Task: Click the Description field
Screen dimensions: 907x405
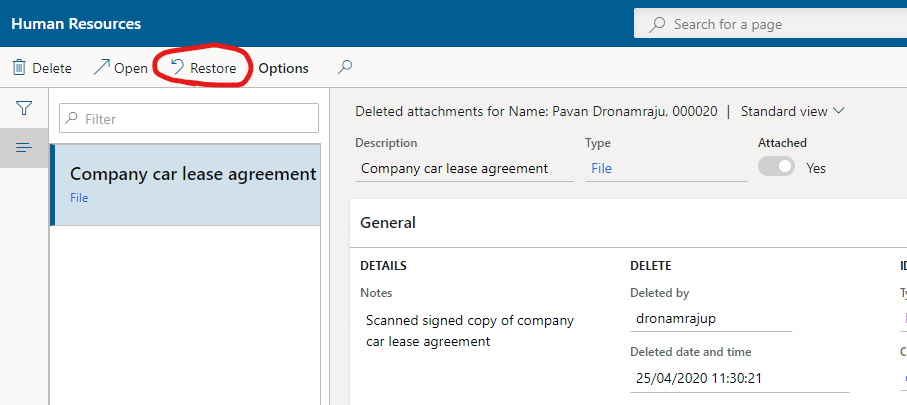Action: click(x=464, y=168)
